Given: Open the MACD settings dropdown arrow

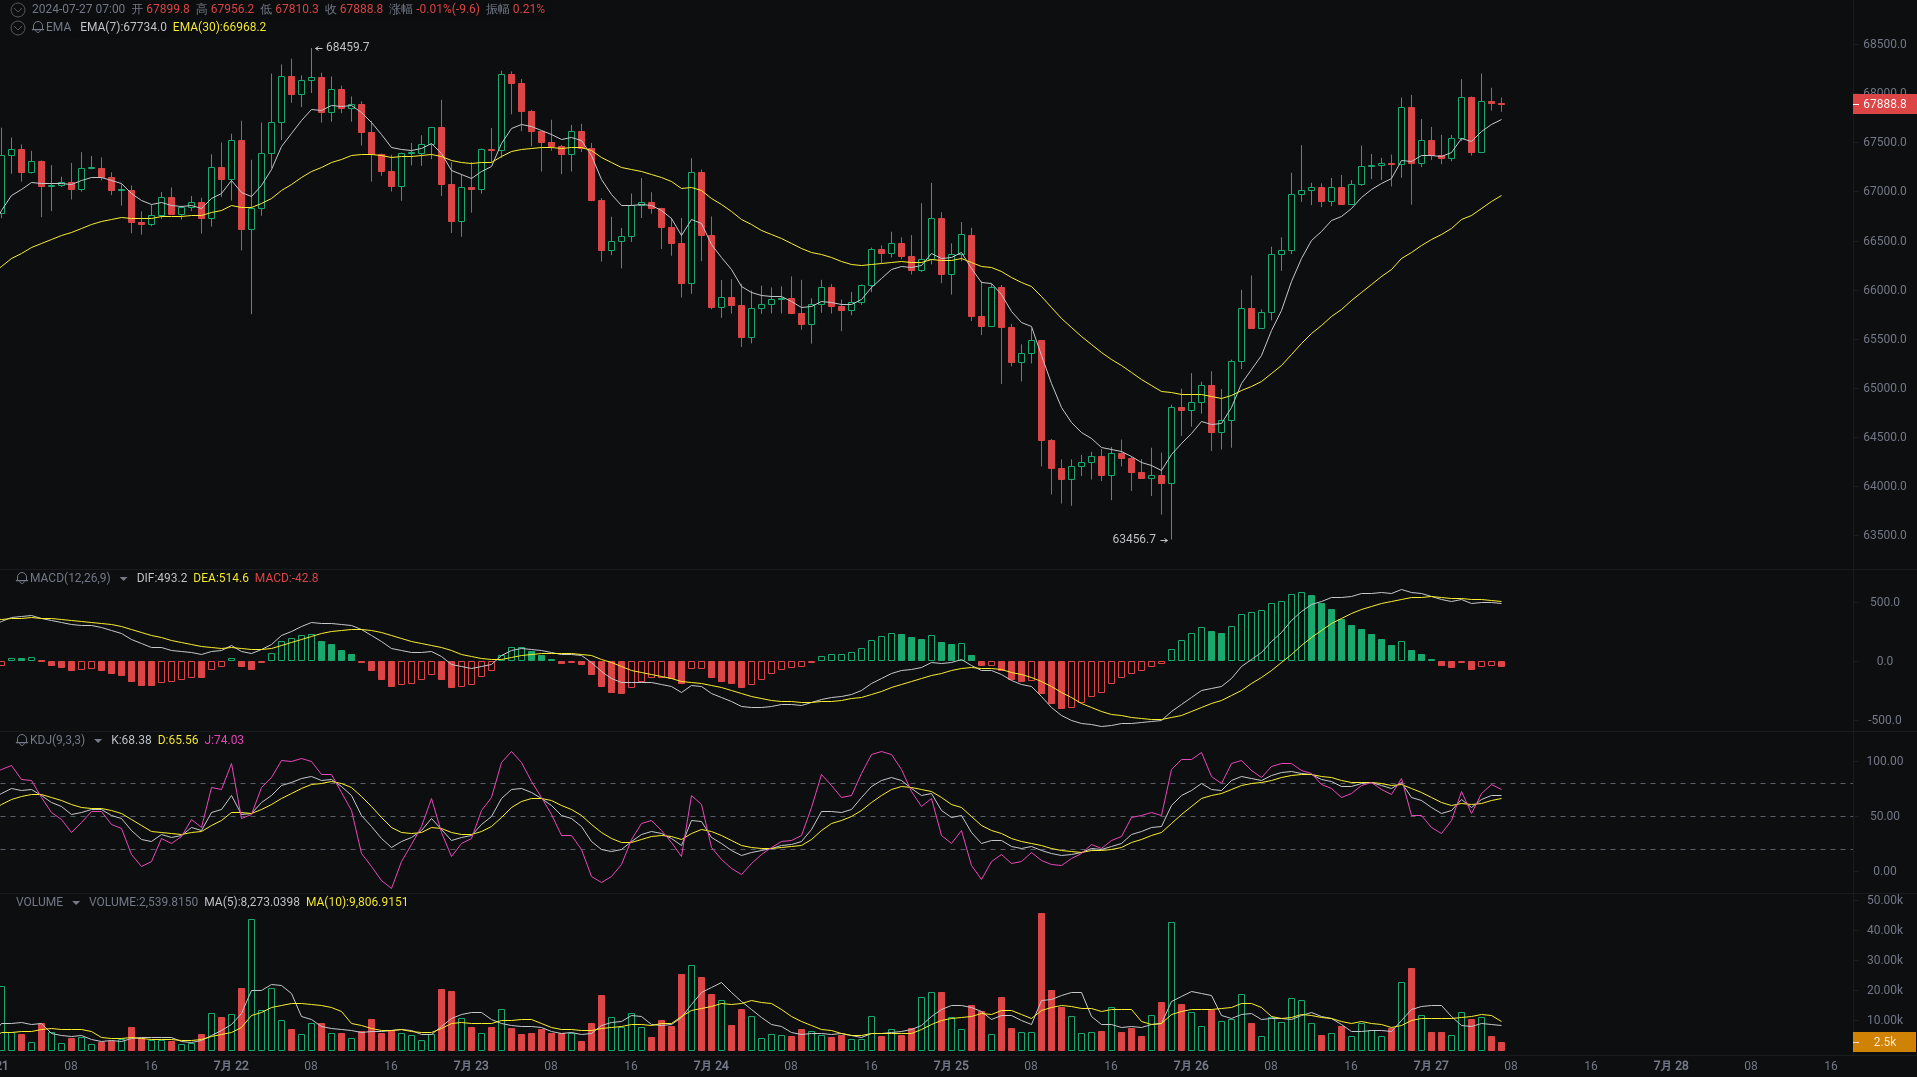Looking at the screenshot, I should (124, 578).
